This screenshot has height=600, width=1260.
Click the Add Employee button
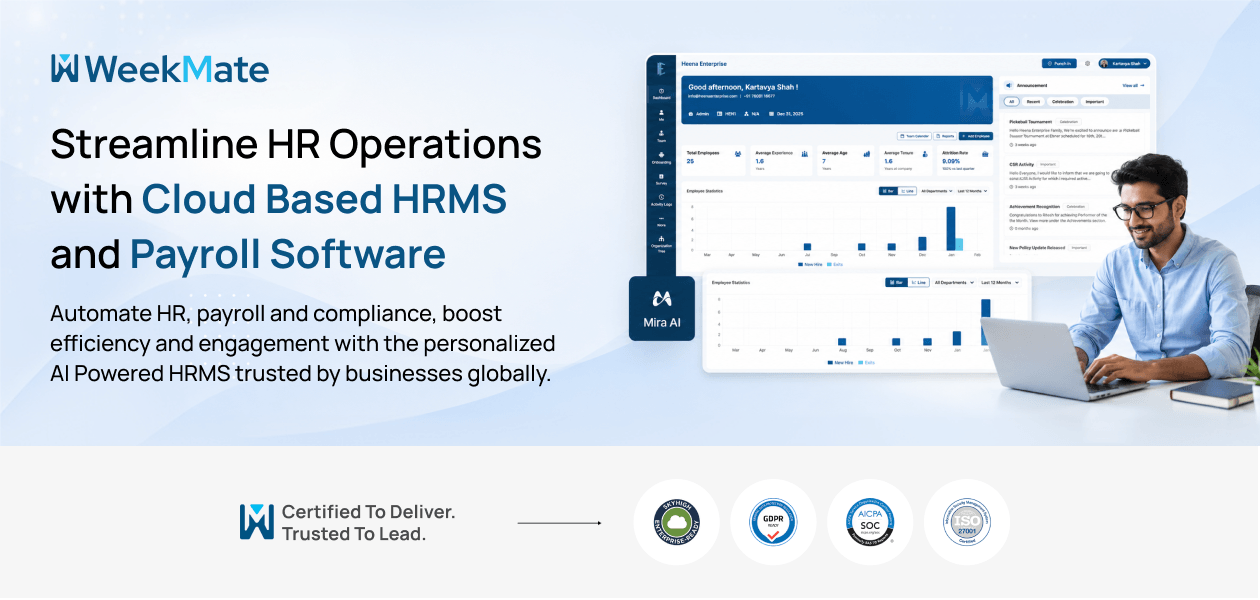tap(976, 136)
